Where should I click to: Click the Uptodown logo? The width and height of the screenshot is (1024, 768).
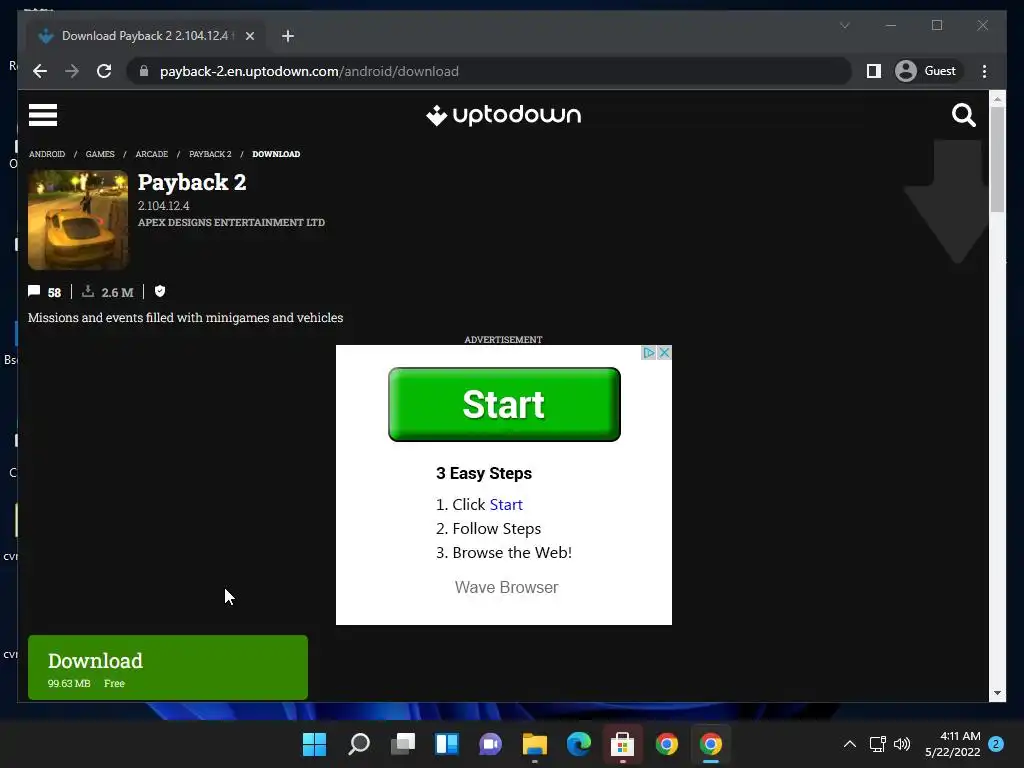coord(503,115)
